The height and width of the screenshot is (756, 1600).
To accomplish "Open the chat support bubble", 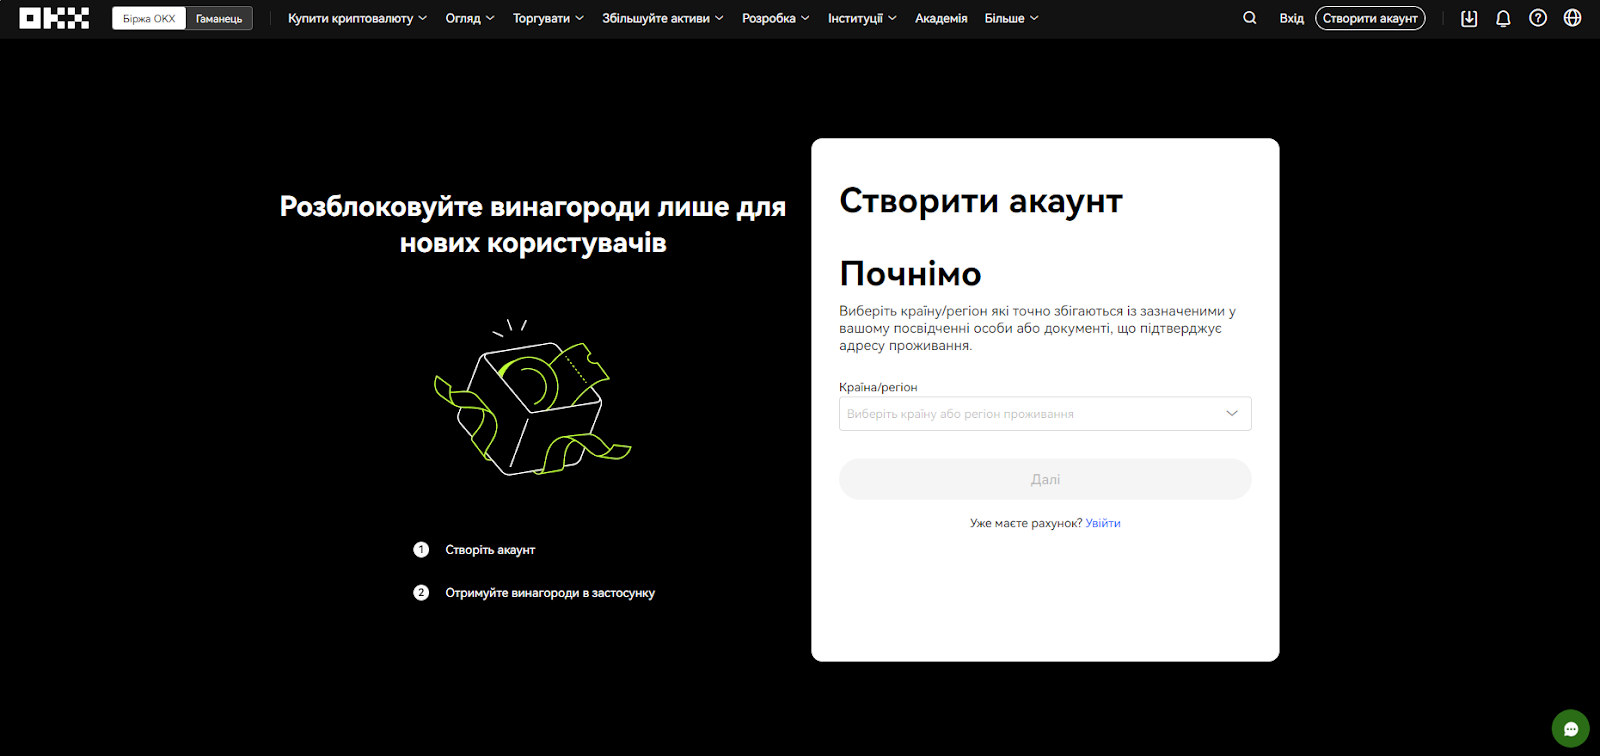I will (1570, 728).
